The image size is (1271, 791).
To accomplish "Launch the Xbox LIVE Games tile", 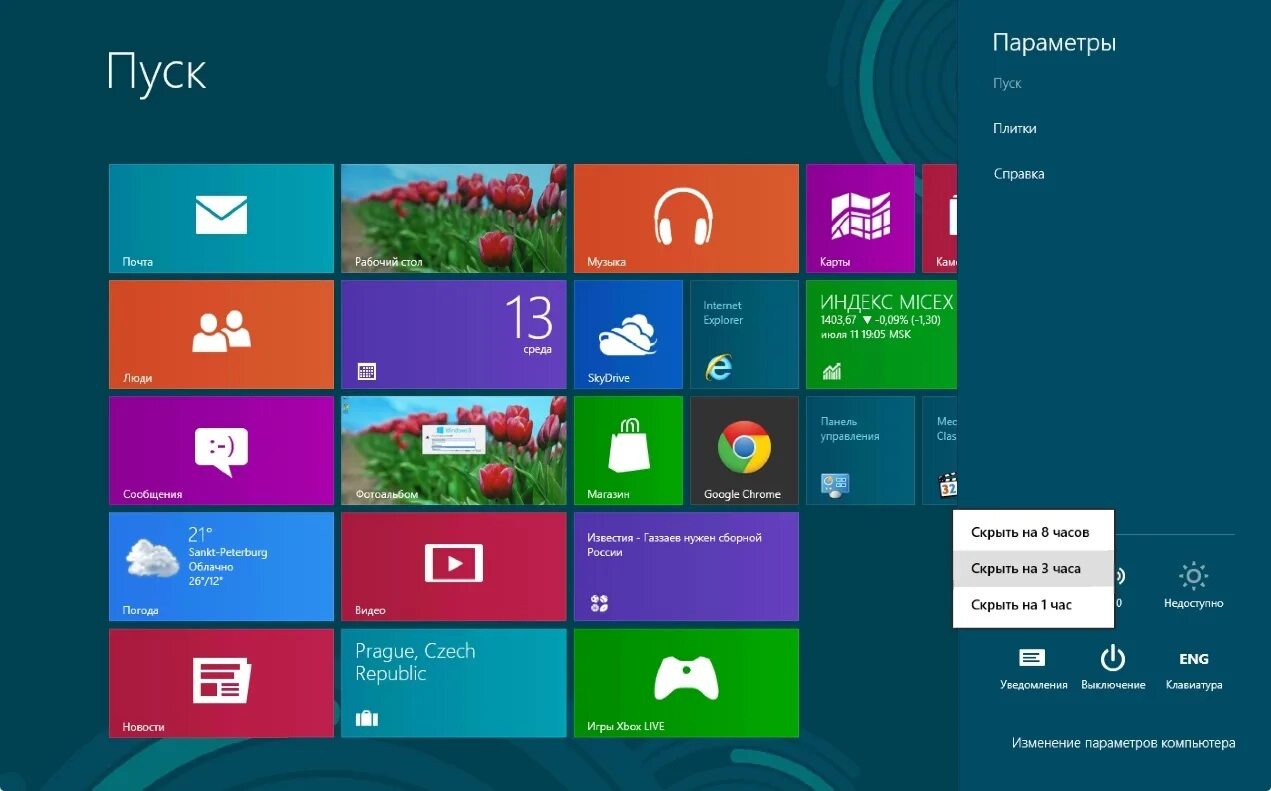I will (x=686, y=682).
